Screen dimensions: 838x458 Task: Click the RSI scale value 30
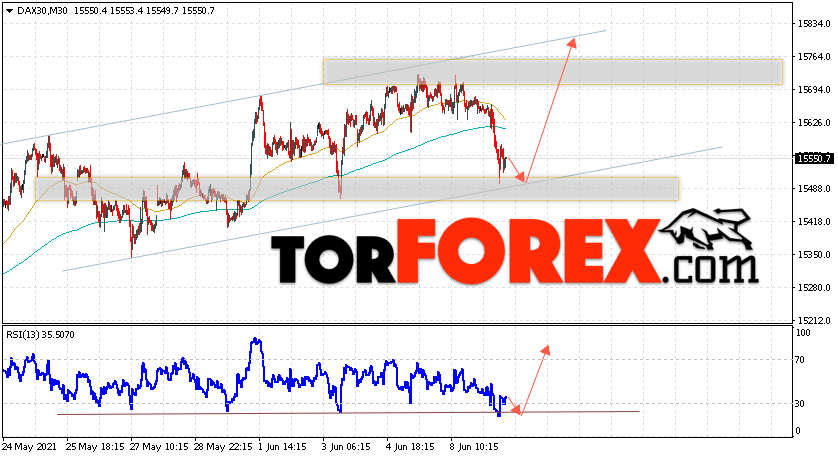pyautogui.click(x=800, y=404)
